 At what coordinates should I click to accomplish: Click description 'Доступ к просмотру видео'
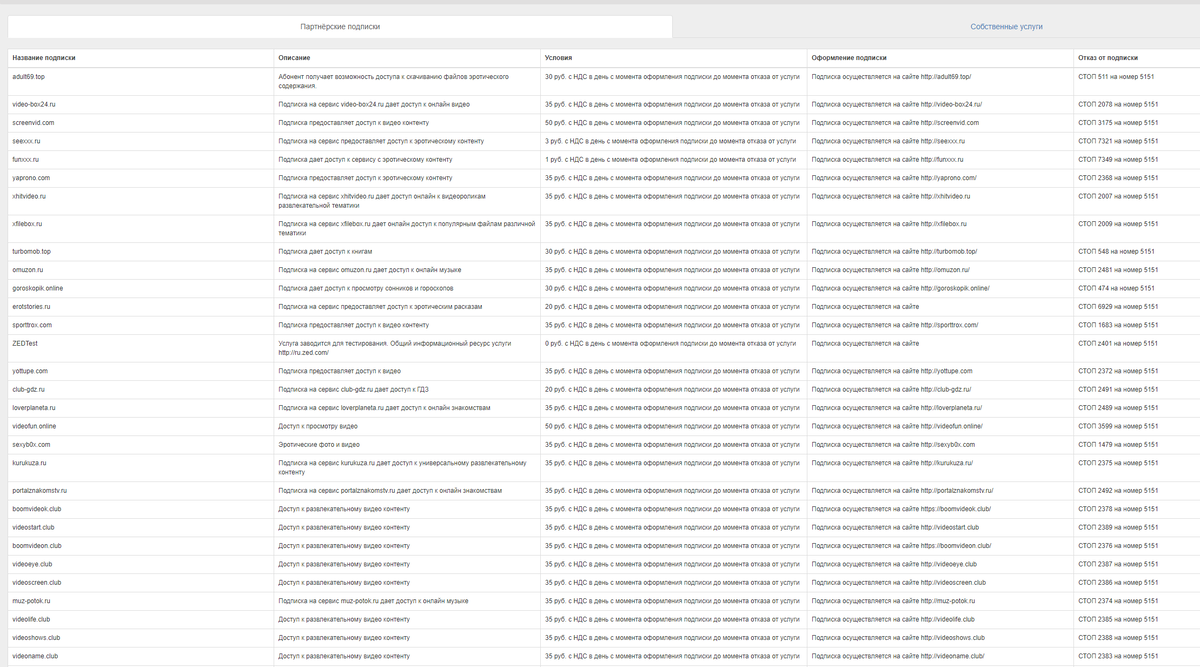(318, 426)
